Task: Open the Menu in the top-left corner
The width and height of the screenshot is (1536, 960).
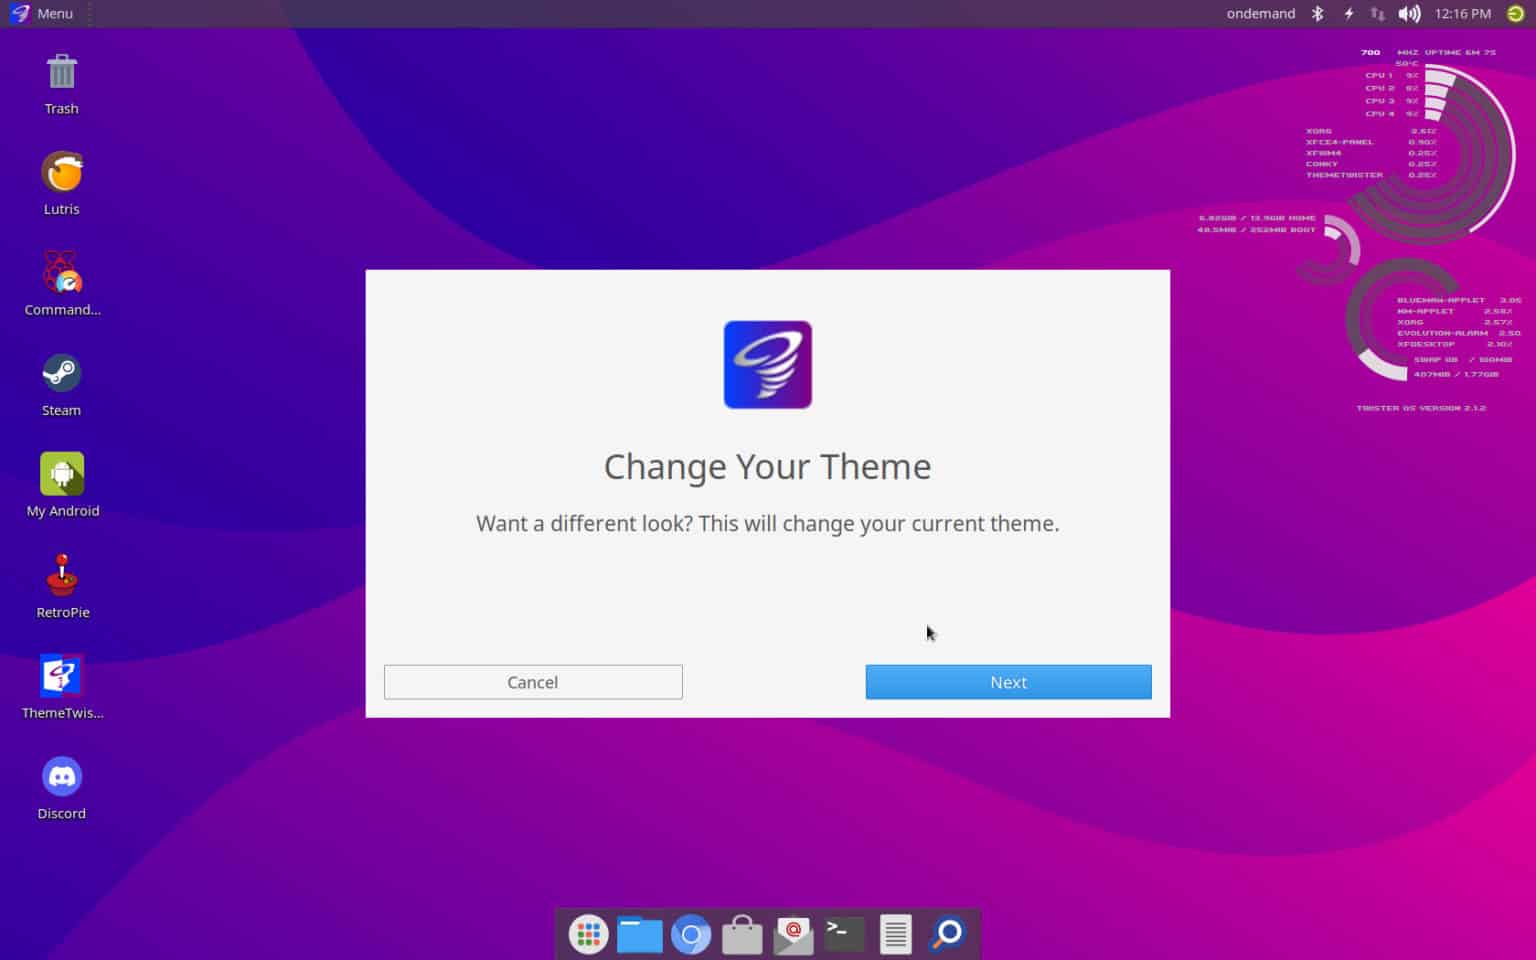Action: (42, 13)
